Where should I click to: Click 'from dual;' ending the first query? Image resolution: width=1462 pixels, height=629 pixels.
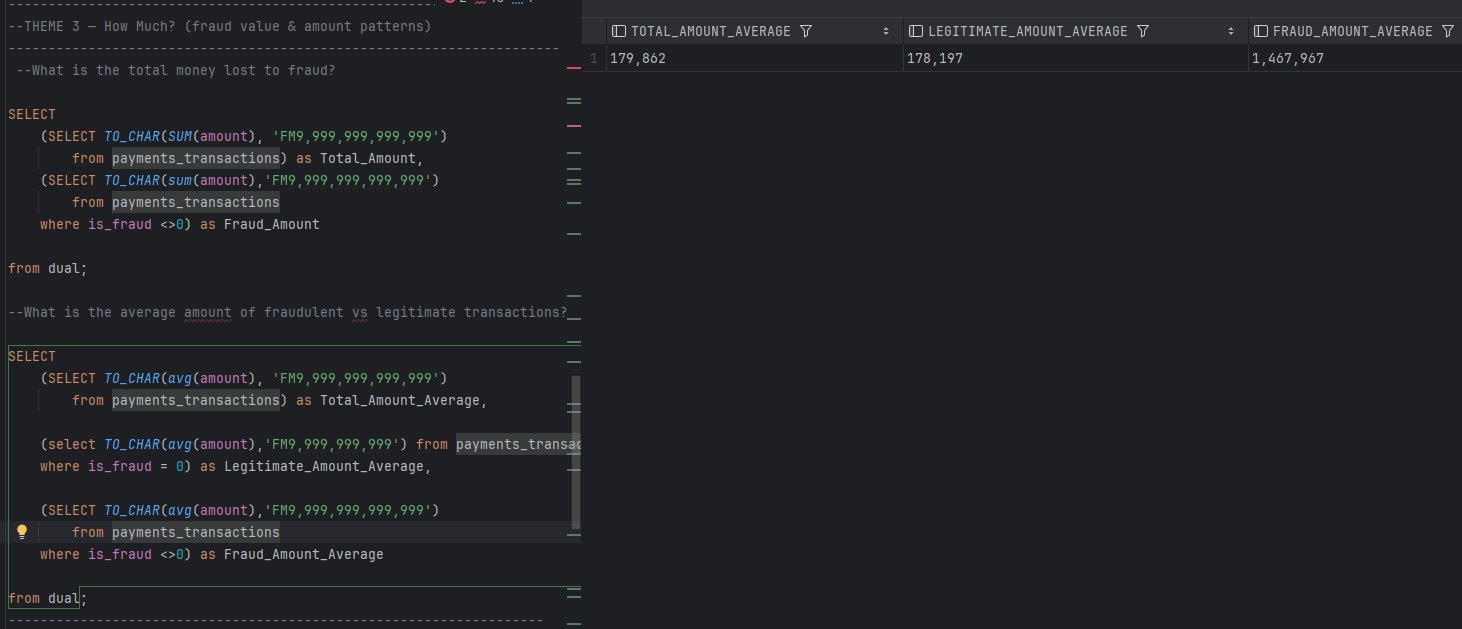click(48, 268)
